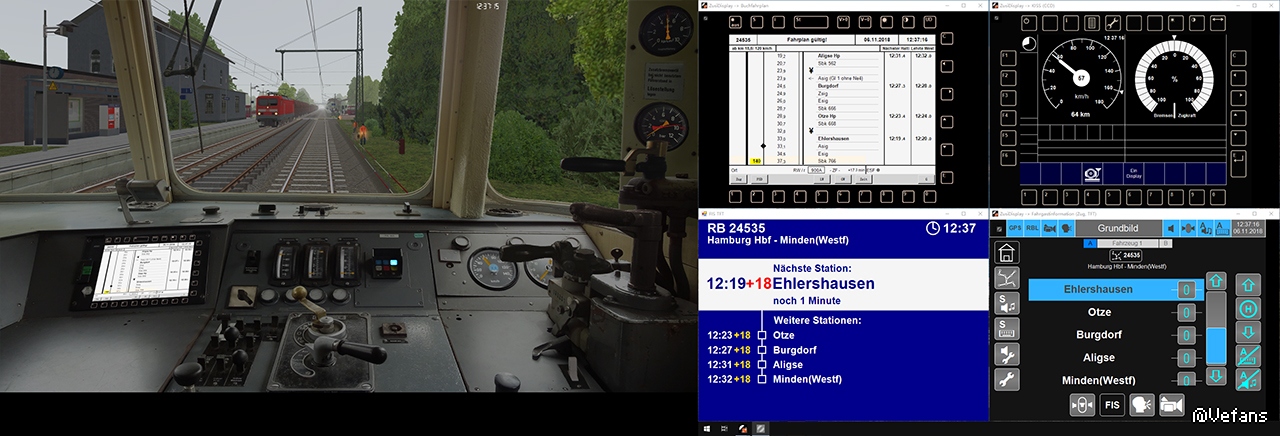Click the C key on KISS side
Screen dimensions: 1280x436
(x=1239, y=58)
